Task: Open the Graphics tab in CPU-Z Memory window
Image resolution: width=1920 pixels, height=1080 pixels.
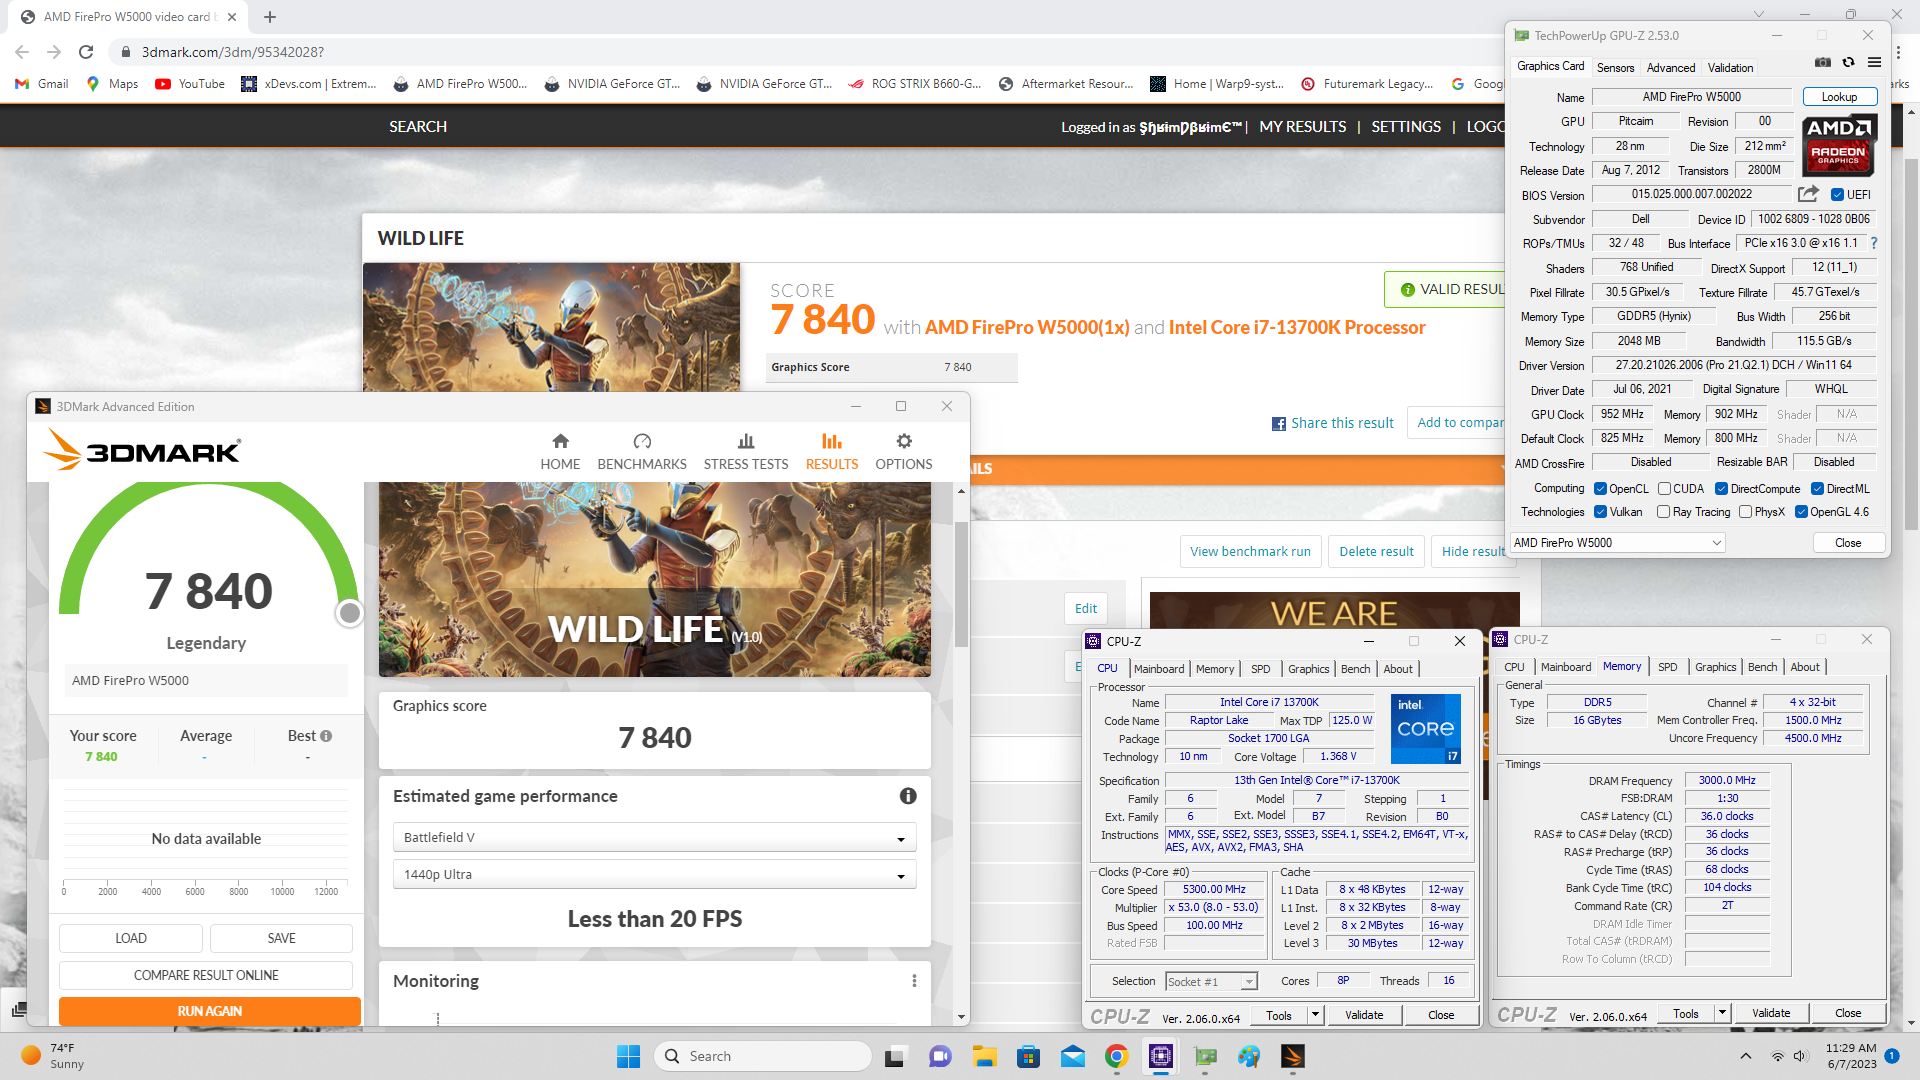Action: point(1715,667)
